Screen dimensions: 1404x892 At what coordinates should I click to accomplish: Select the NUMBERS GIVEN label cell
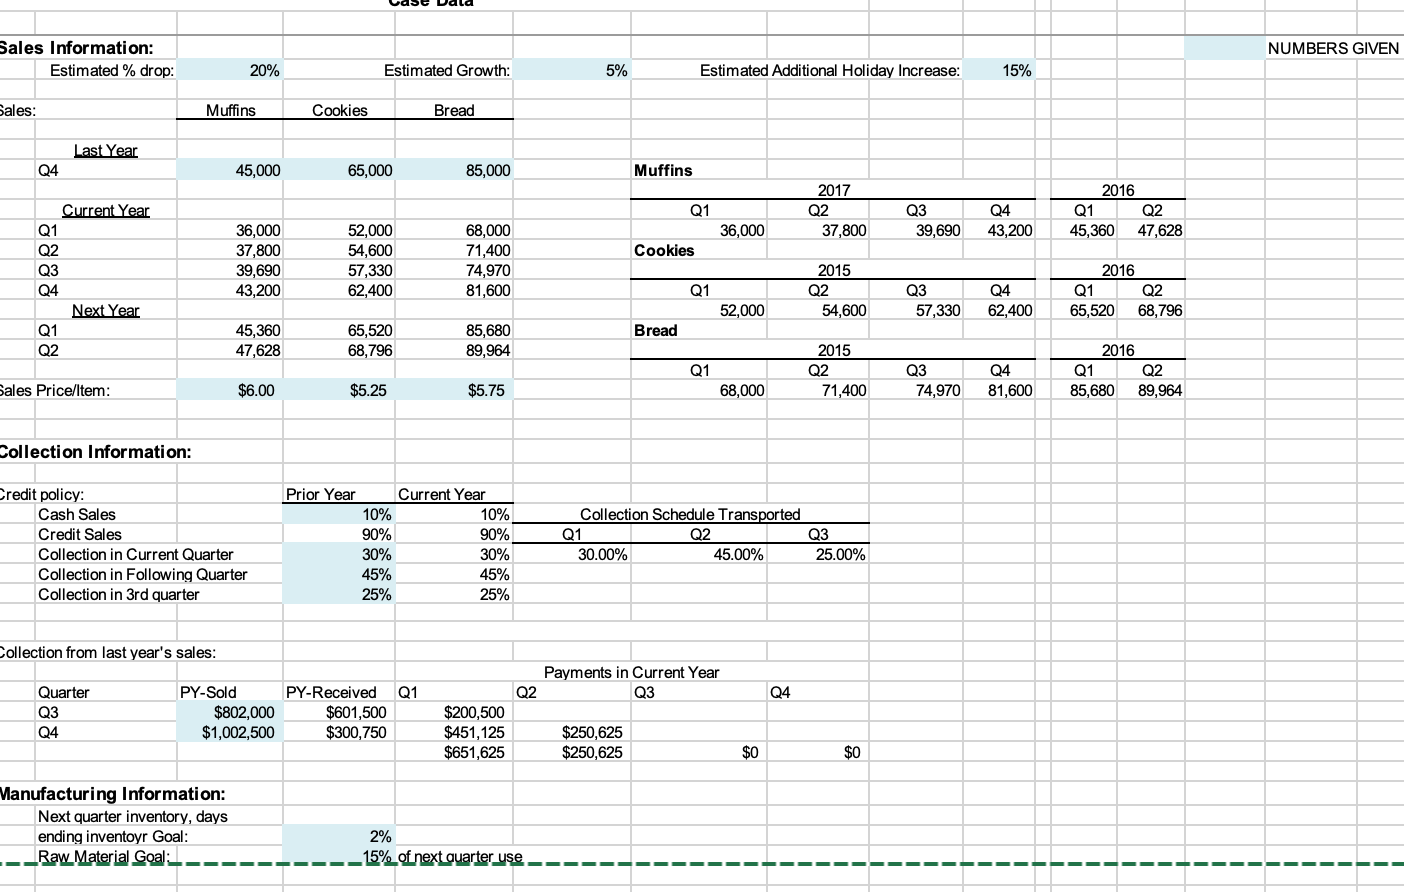pyautogui.click(x=1332, y=48)
